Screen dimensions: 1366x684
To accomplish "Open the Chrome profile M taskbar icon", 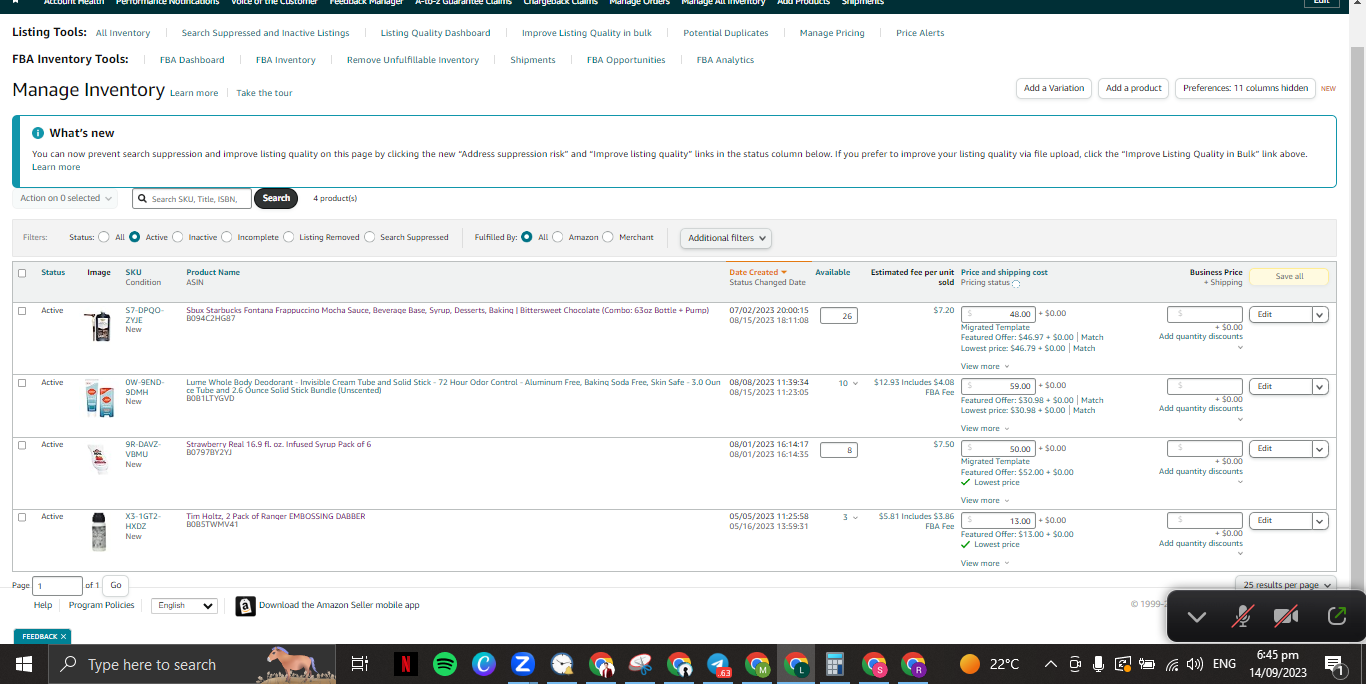I will click(x=757, y=664).
